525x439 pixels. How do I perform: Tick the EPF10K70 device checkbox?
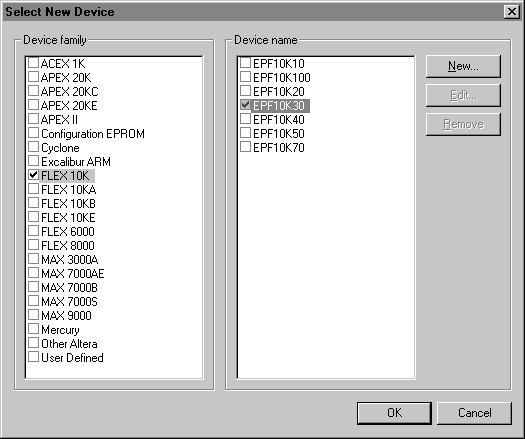pos(245,147)
